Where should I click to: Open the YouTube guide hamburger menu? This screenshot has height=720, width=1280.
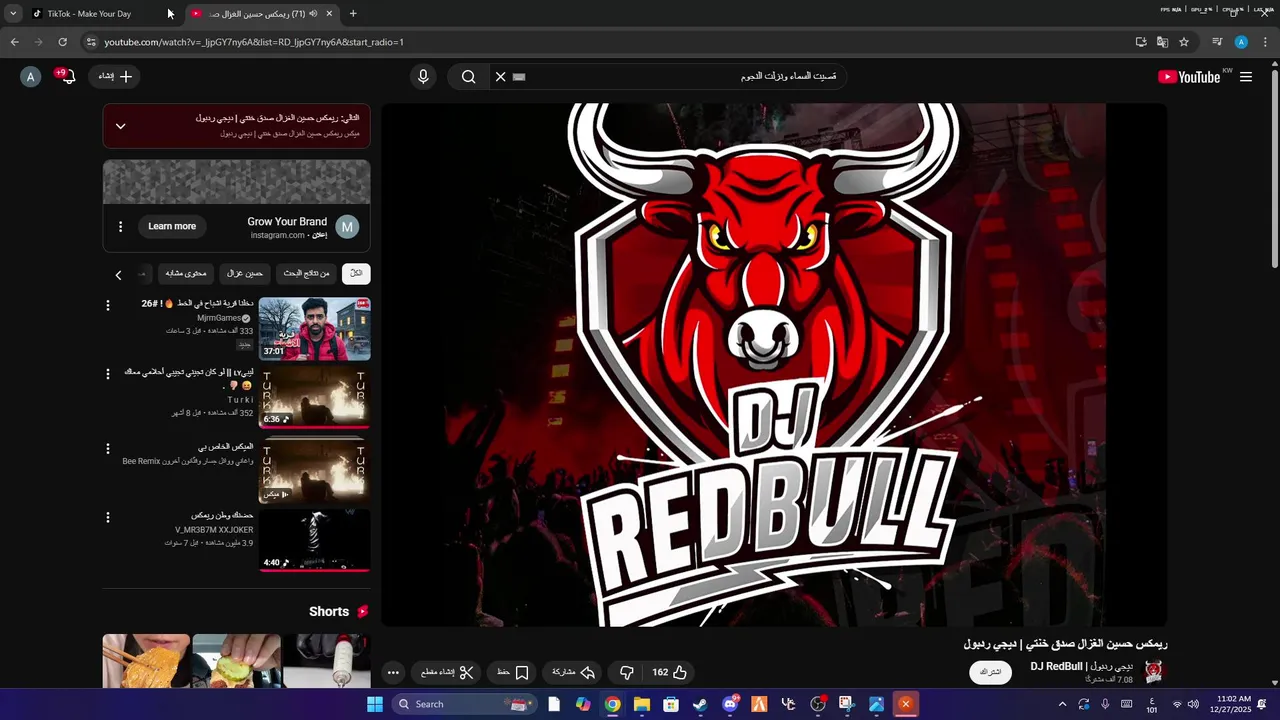[1246, 77]
